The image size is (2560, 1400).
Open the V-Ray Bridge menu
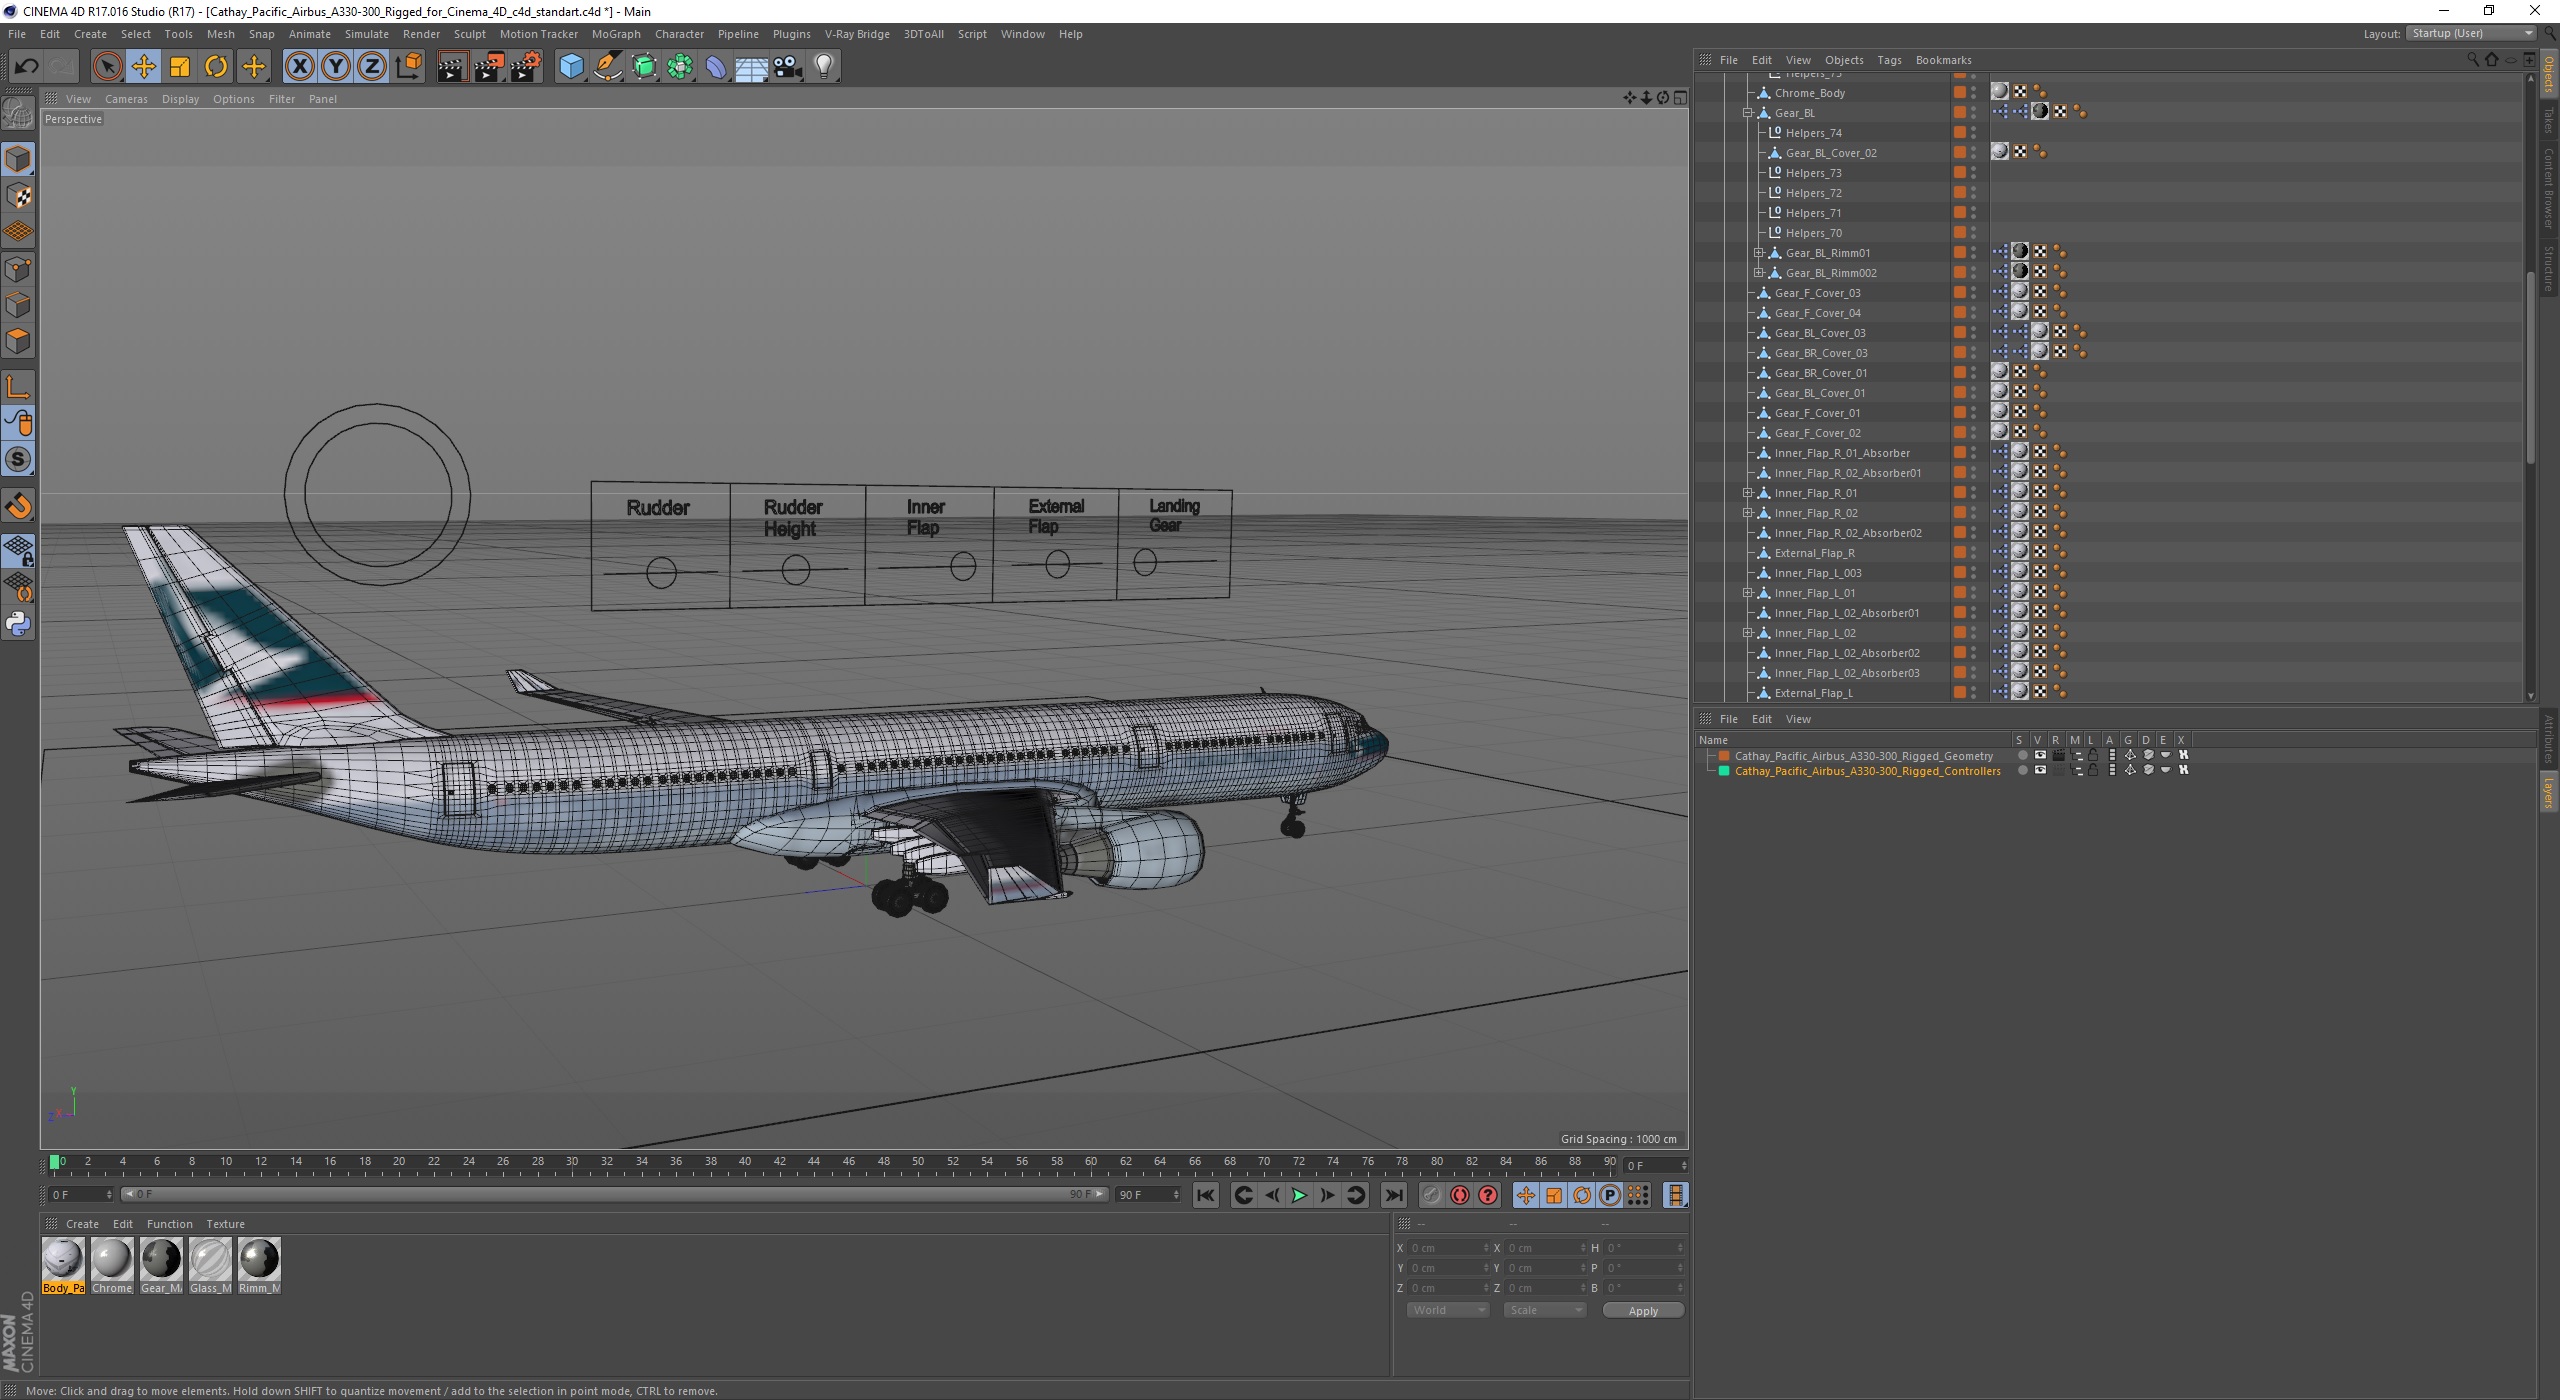point(857,34)
